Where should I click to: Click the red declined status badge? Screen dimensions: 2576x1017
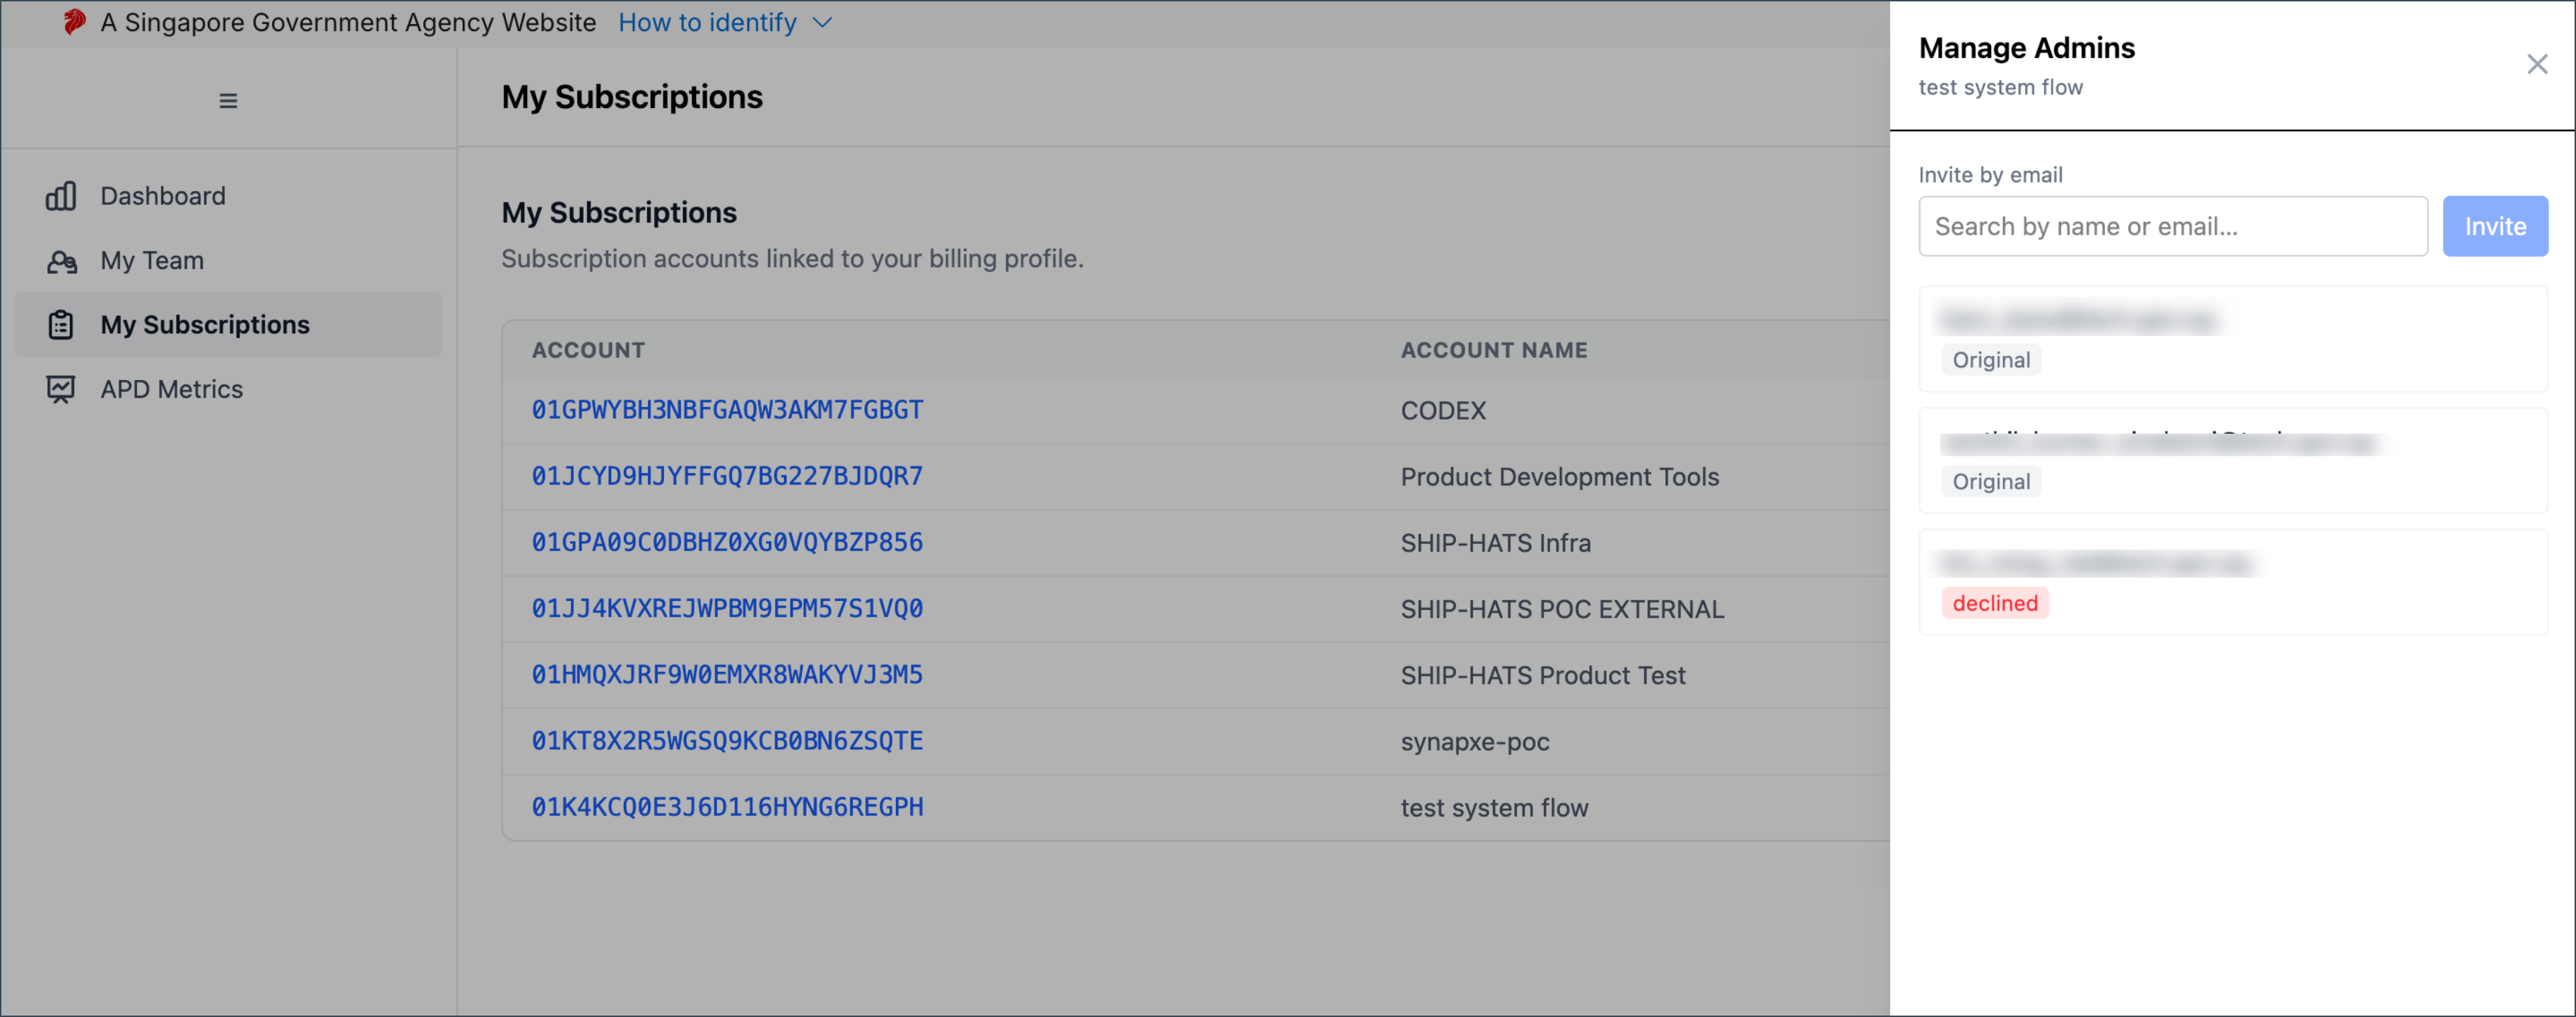pos(1995,603)
